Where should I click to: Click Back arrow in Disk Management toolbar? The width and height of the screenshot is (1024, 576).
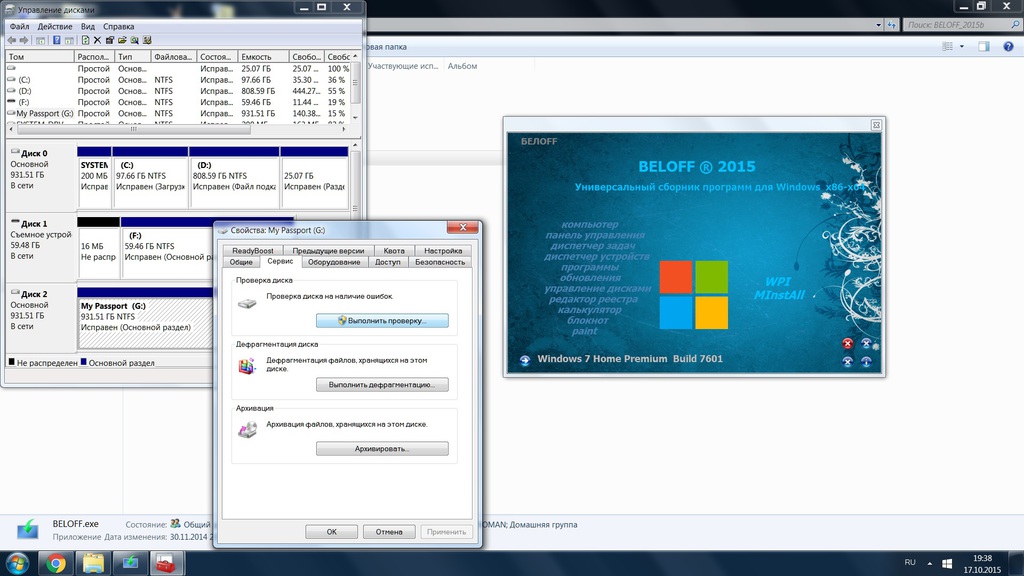(x=12, y=40)
